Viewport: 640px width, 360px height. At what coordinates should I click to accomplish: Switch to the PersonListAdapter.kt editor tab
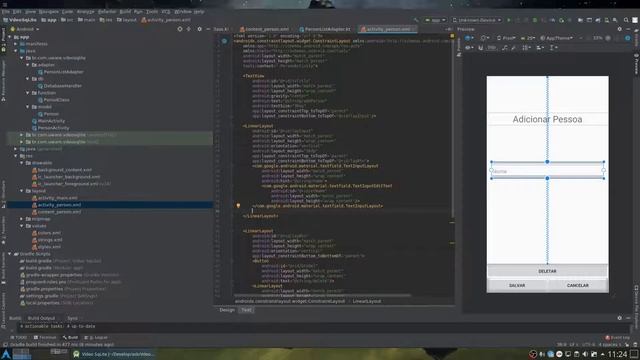click(x=325, y=29)
